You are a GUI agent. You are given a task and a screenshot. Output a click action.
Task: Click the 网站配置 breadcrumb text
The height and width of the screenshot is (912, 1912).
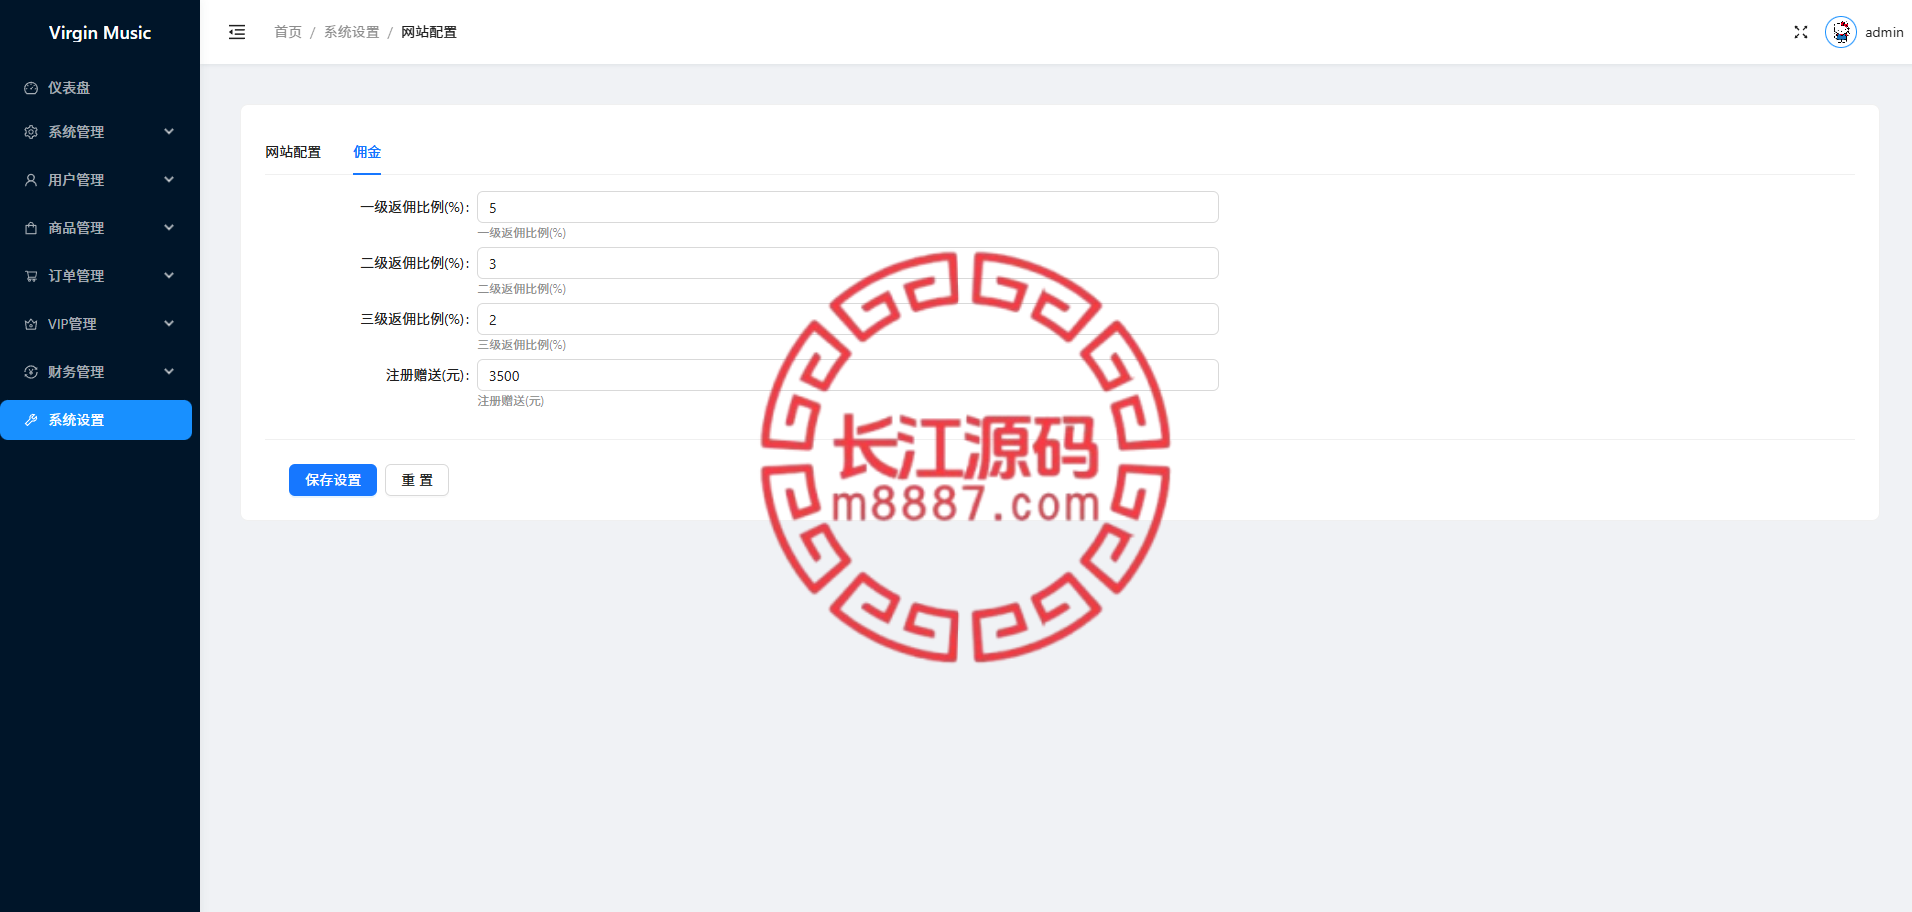(429, 32)
